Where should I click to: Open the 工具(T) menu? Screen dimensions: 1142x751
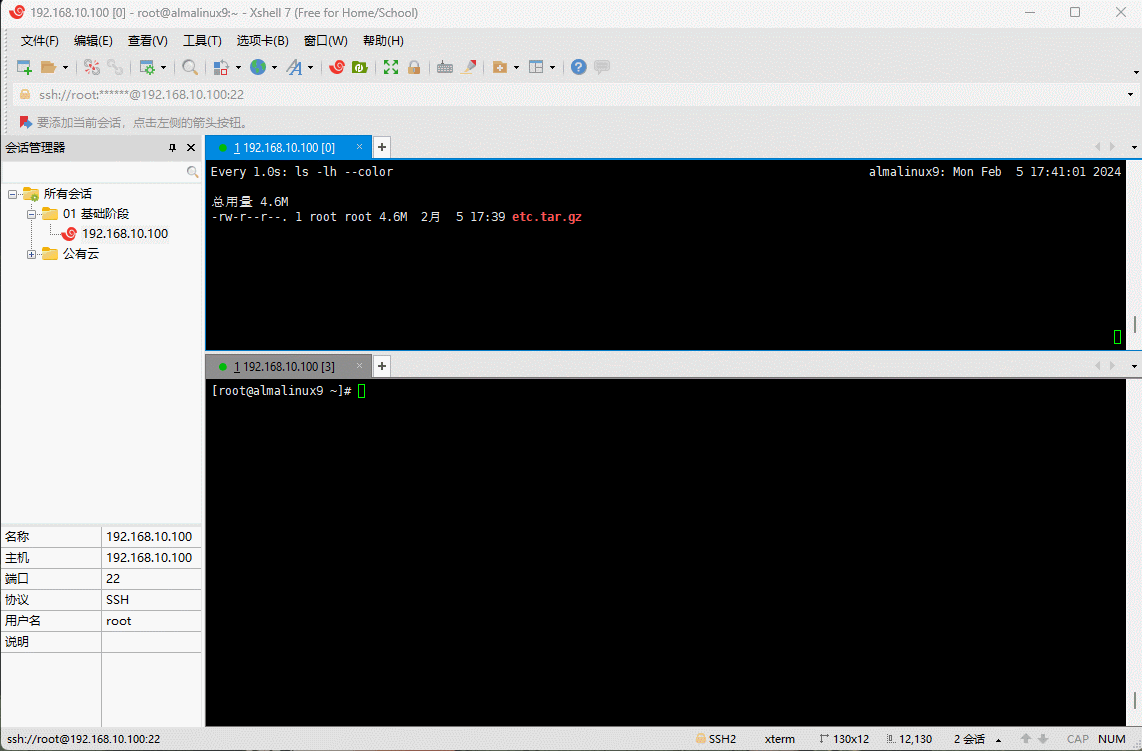point(201,41)
